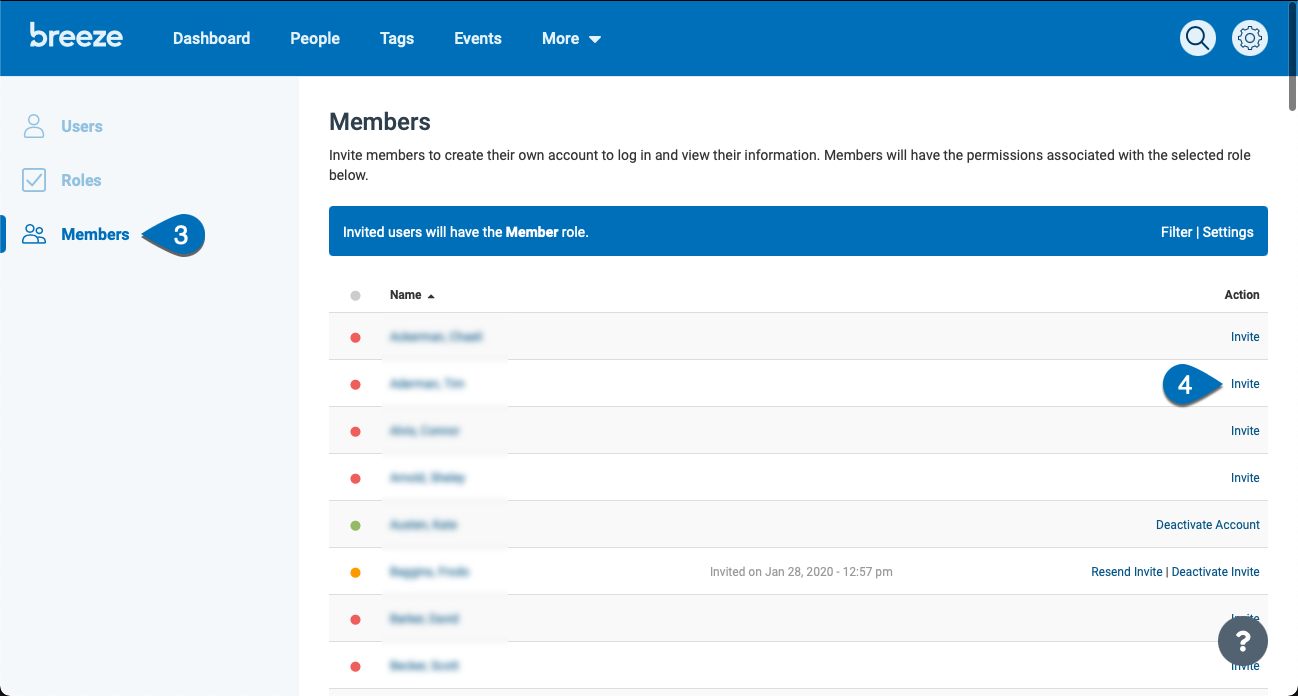Click the 'Invited on Jan 28, 2020 - 12:57 pm' text
Screen dimensions: 1298x696
801,572
